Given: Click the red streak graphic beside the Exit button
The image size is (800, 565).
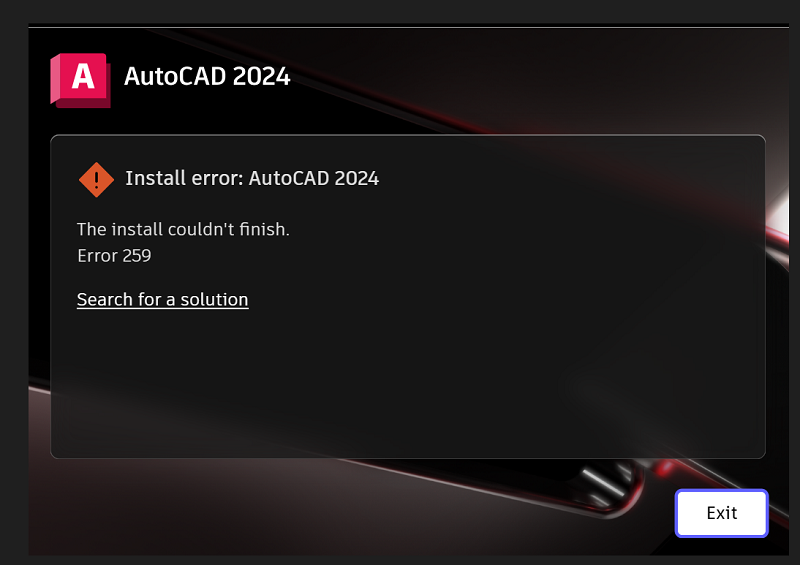Looking at the screenshot, I should 663,467.
